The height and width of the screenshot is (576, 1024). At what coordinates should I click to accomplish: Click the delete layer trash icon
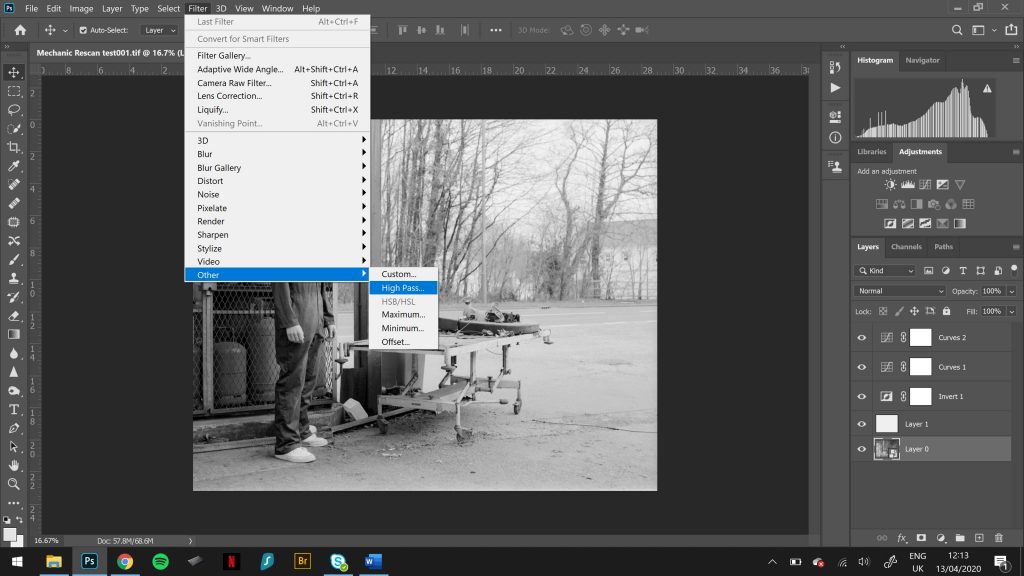tap(998, 538)
